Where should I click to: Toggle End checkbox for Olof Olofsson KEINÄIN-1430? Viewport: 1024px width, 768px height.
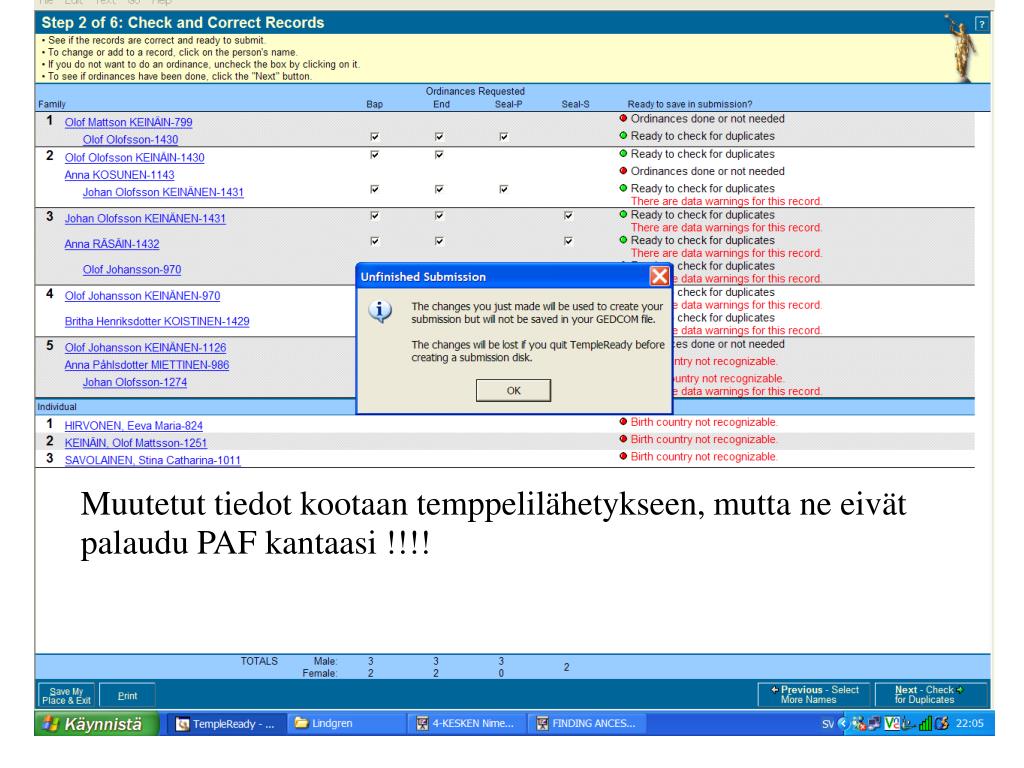(439, 155)
